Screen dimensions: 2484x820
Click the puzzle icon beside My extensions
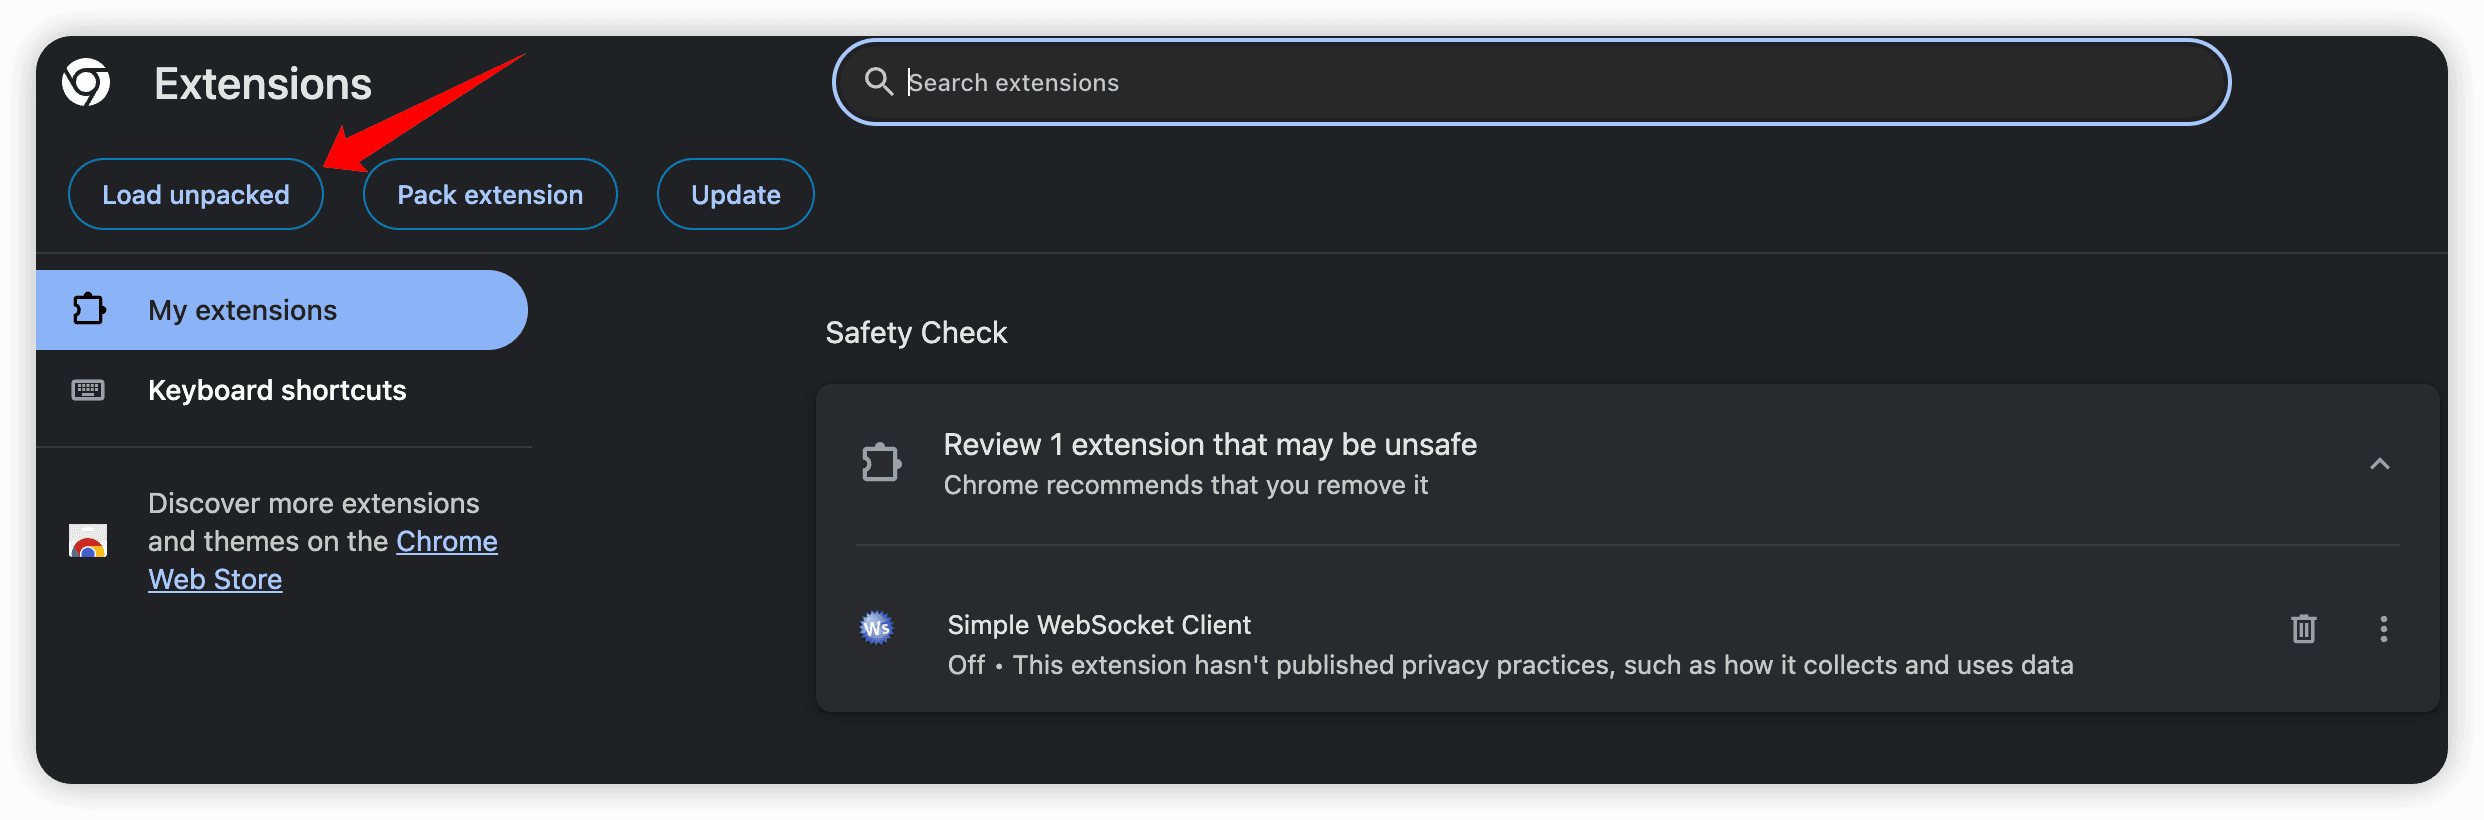click(89, 310)
